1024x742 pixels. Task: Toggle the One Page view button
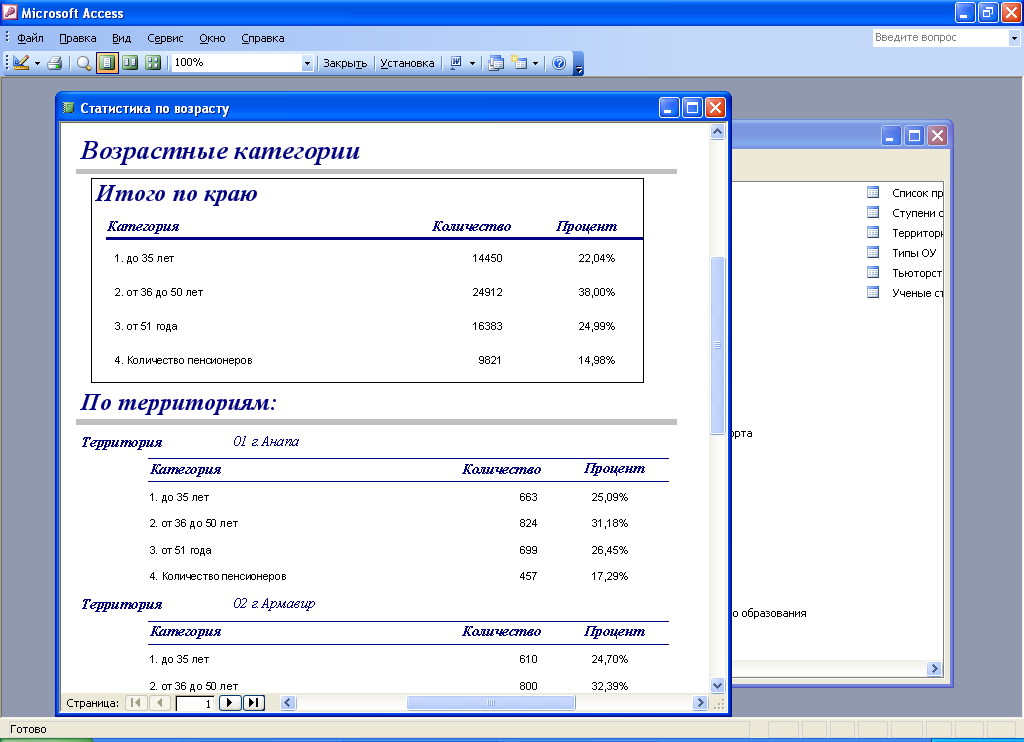click(x=107, y=63)
